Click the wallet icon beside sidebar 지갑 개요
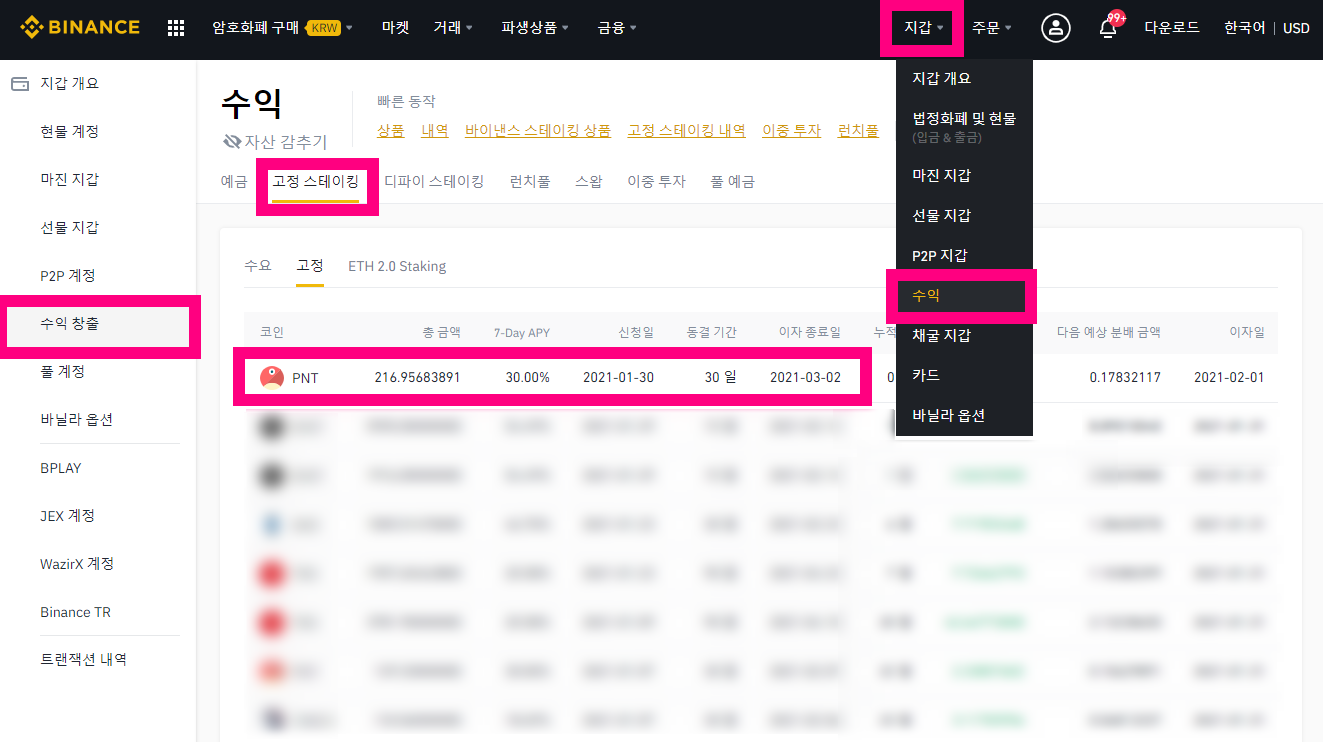 [x=20, y=84]
